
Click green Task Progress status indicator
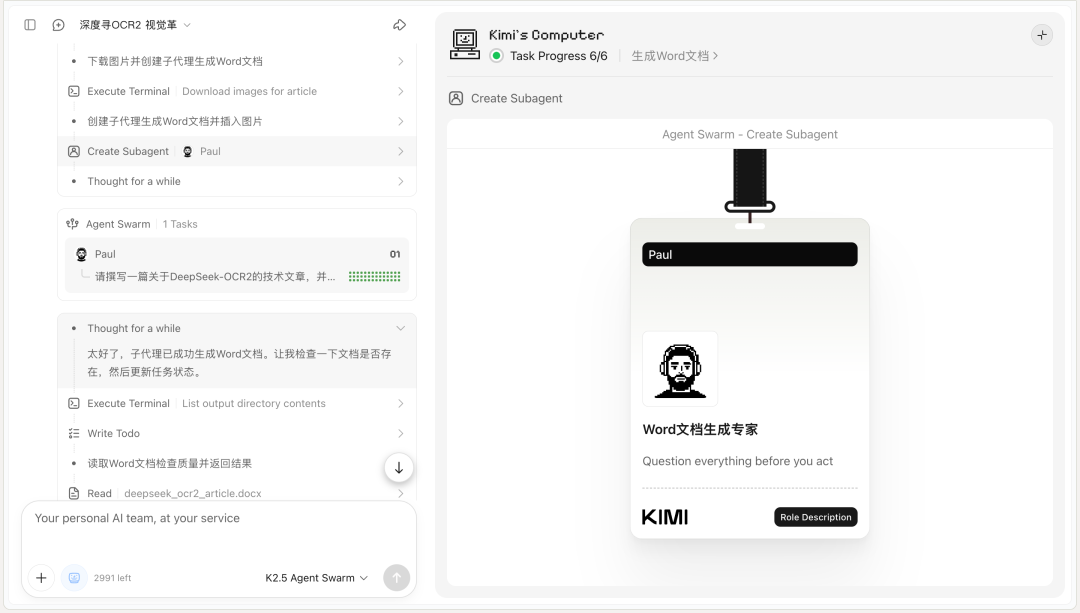pyautogui.click(x=497, y=56)
